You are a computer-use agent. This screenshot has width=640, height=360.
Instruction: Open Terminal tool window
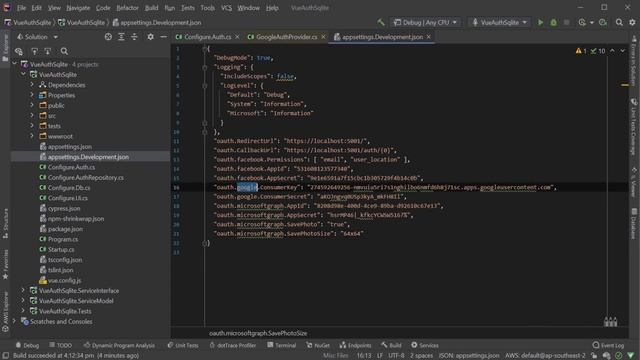pos(282,345)
